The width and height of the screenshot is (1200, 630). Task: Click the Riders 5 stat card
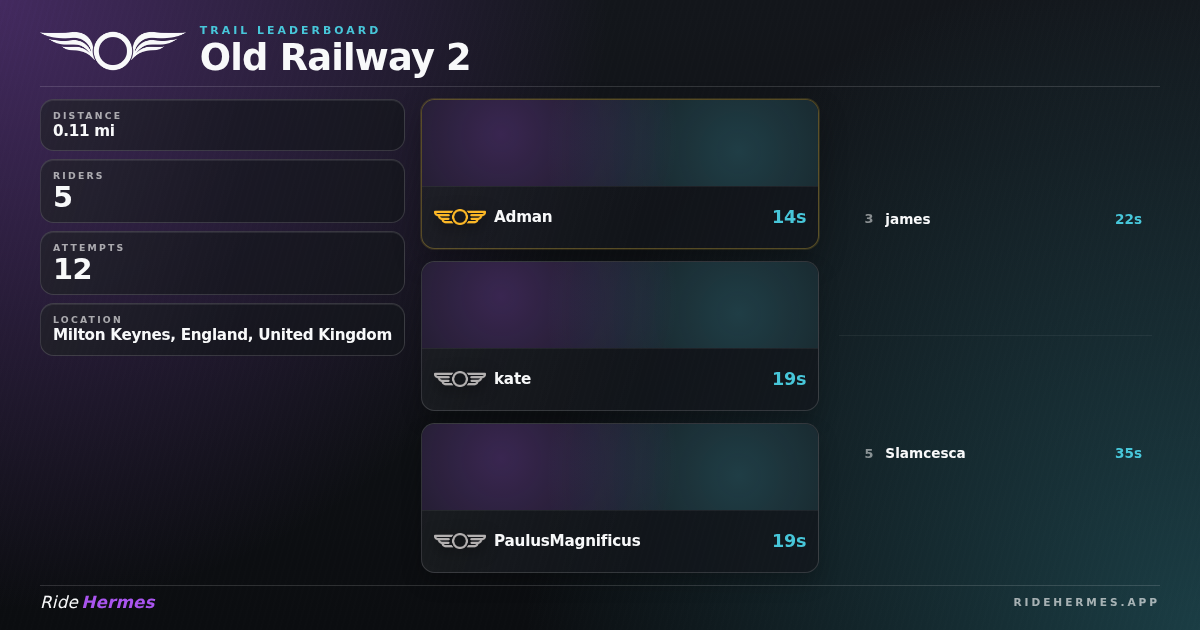tap(222, 191)
